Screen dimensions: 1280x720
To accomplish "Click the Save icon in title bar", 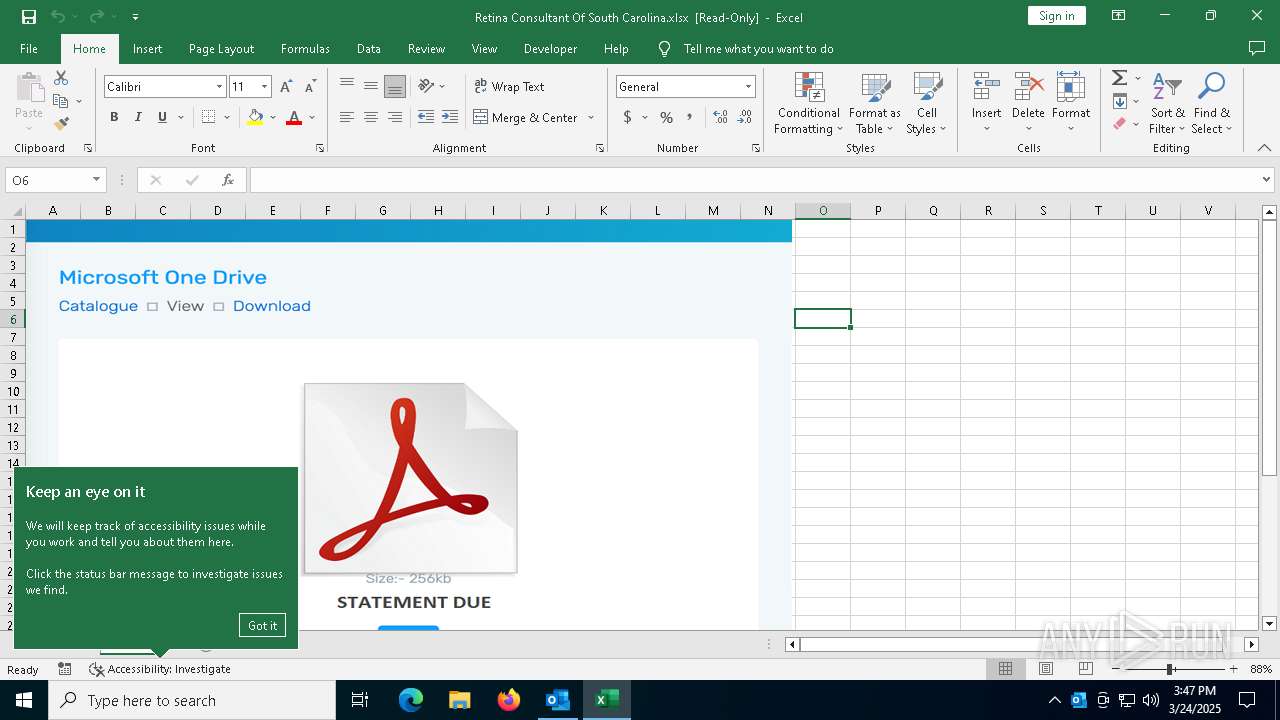I will tap(28, 16).
